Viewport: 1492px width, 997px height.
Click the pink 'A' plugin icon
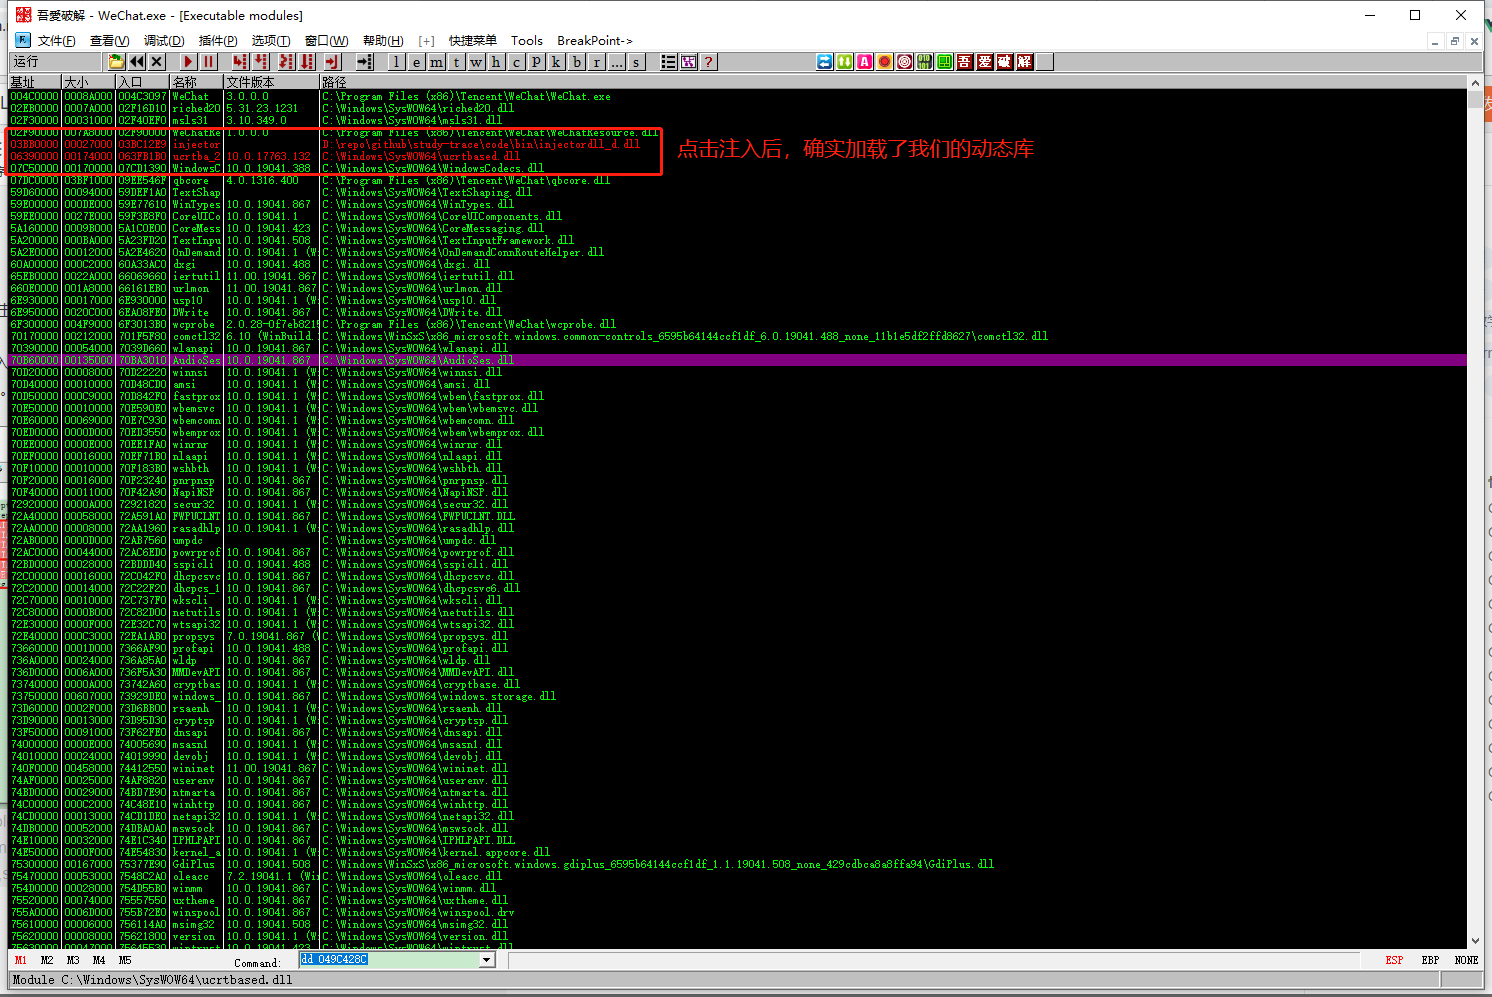tap(865, 62)
